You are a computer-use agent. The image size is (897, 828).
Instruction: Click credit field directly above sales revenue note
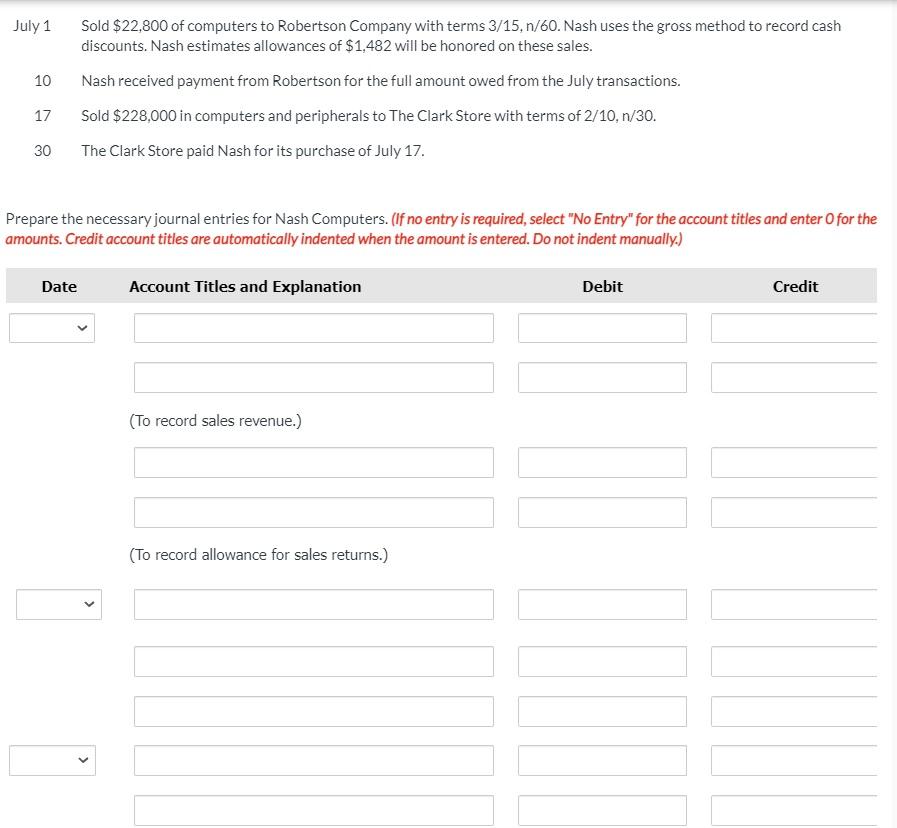click(x=794, y=378)
